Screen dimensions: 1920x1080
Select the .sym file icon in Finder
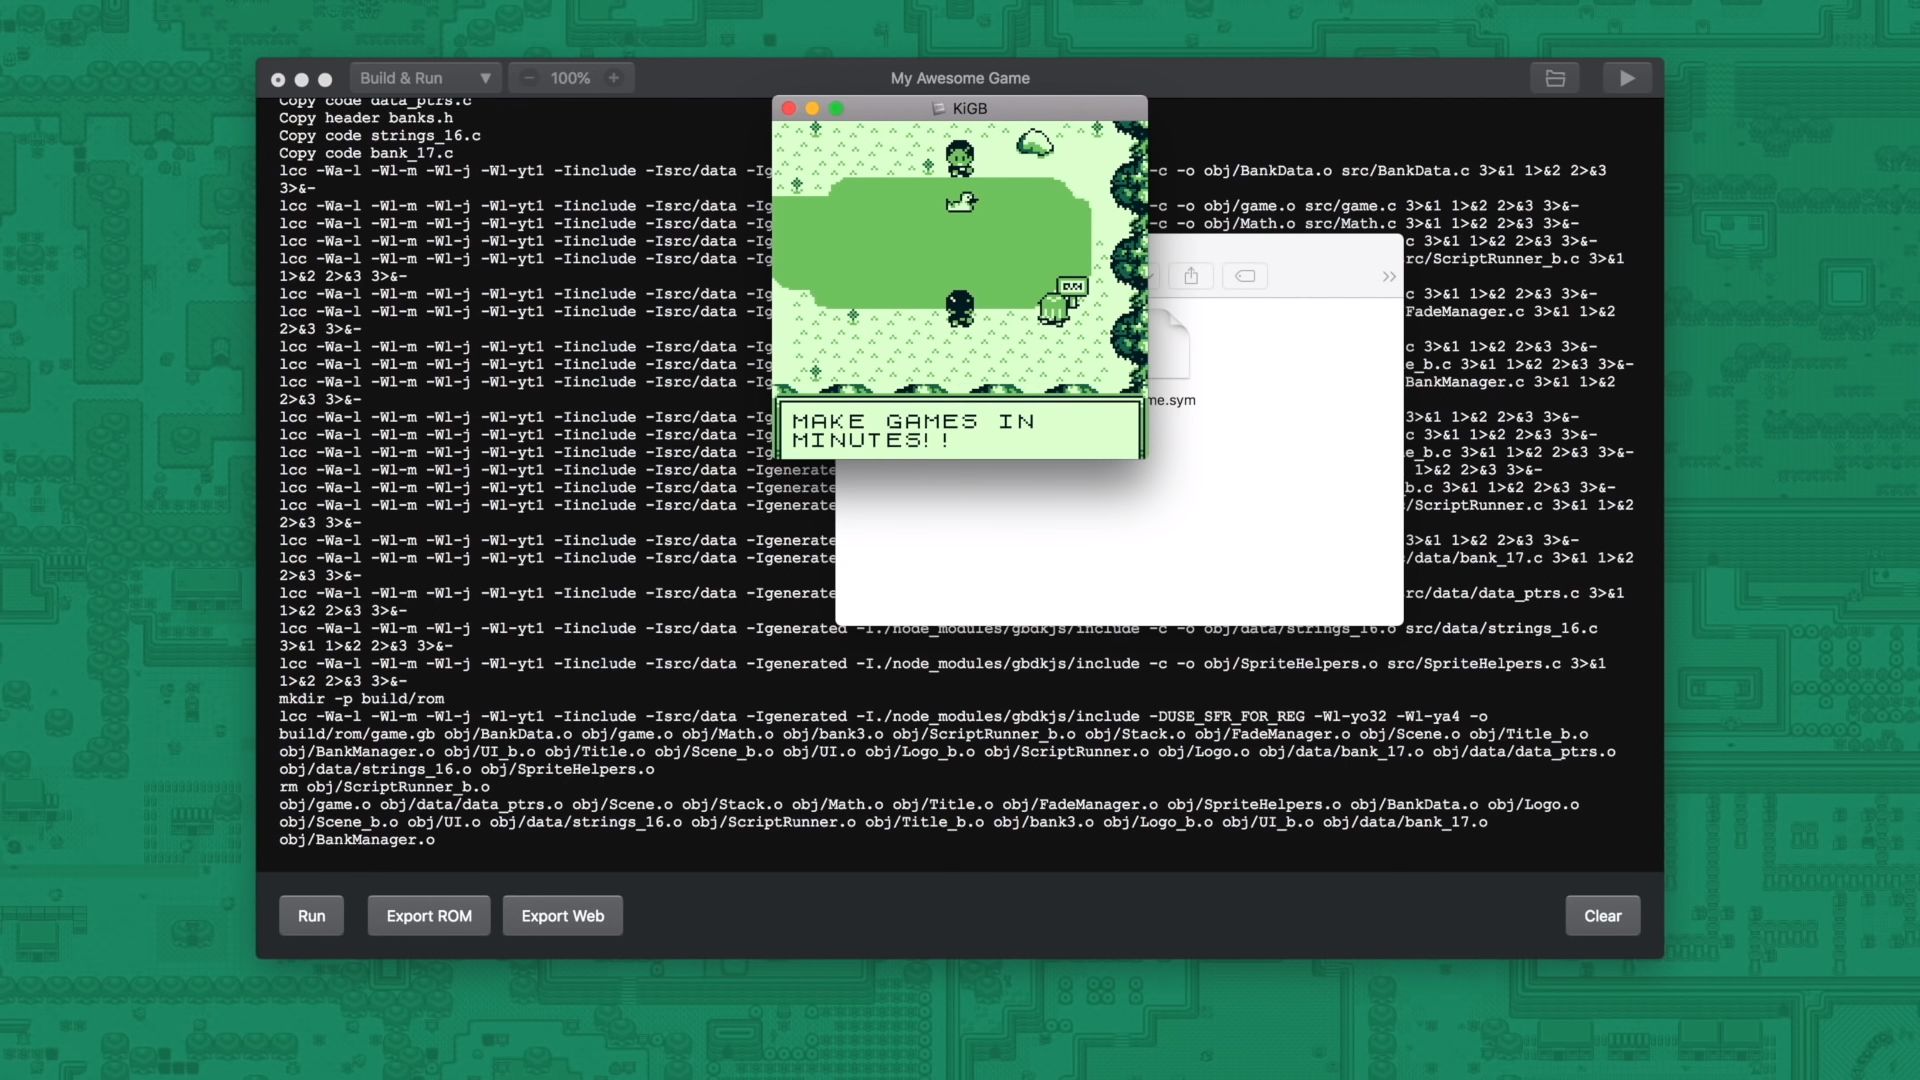coord(1168,345)
